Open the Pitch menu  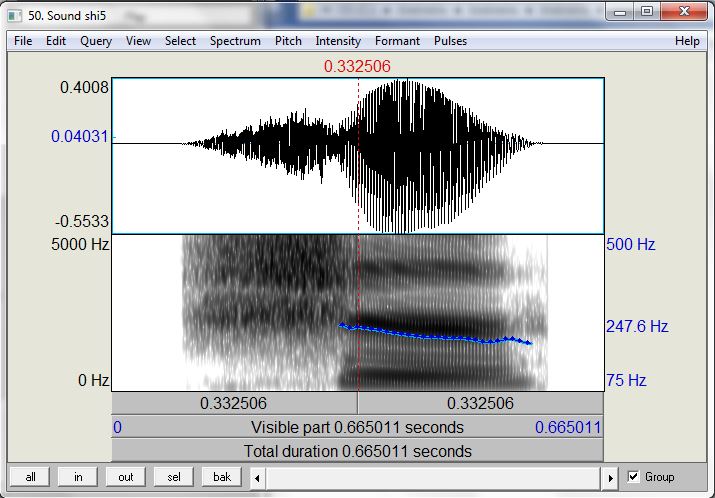tap(288, 41)
